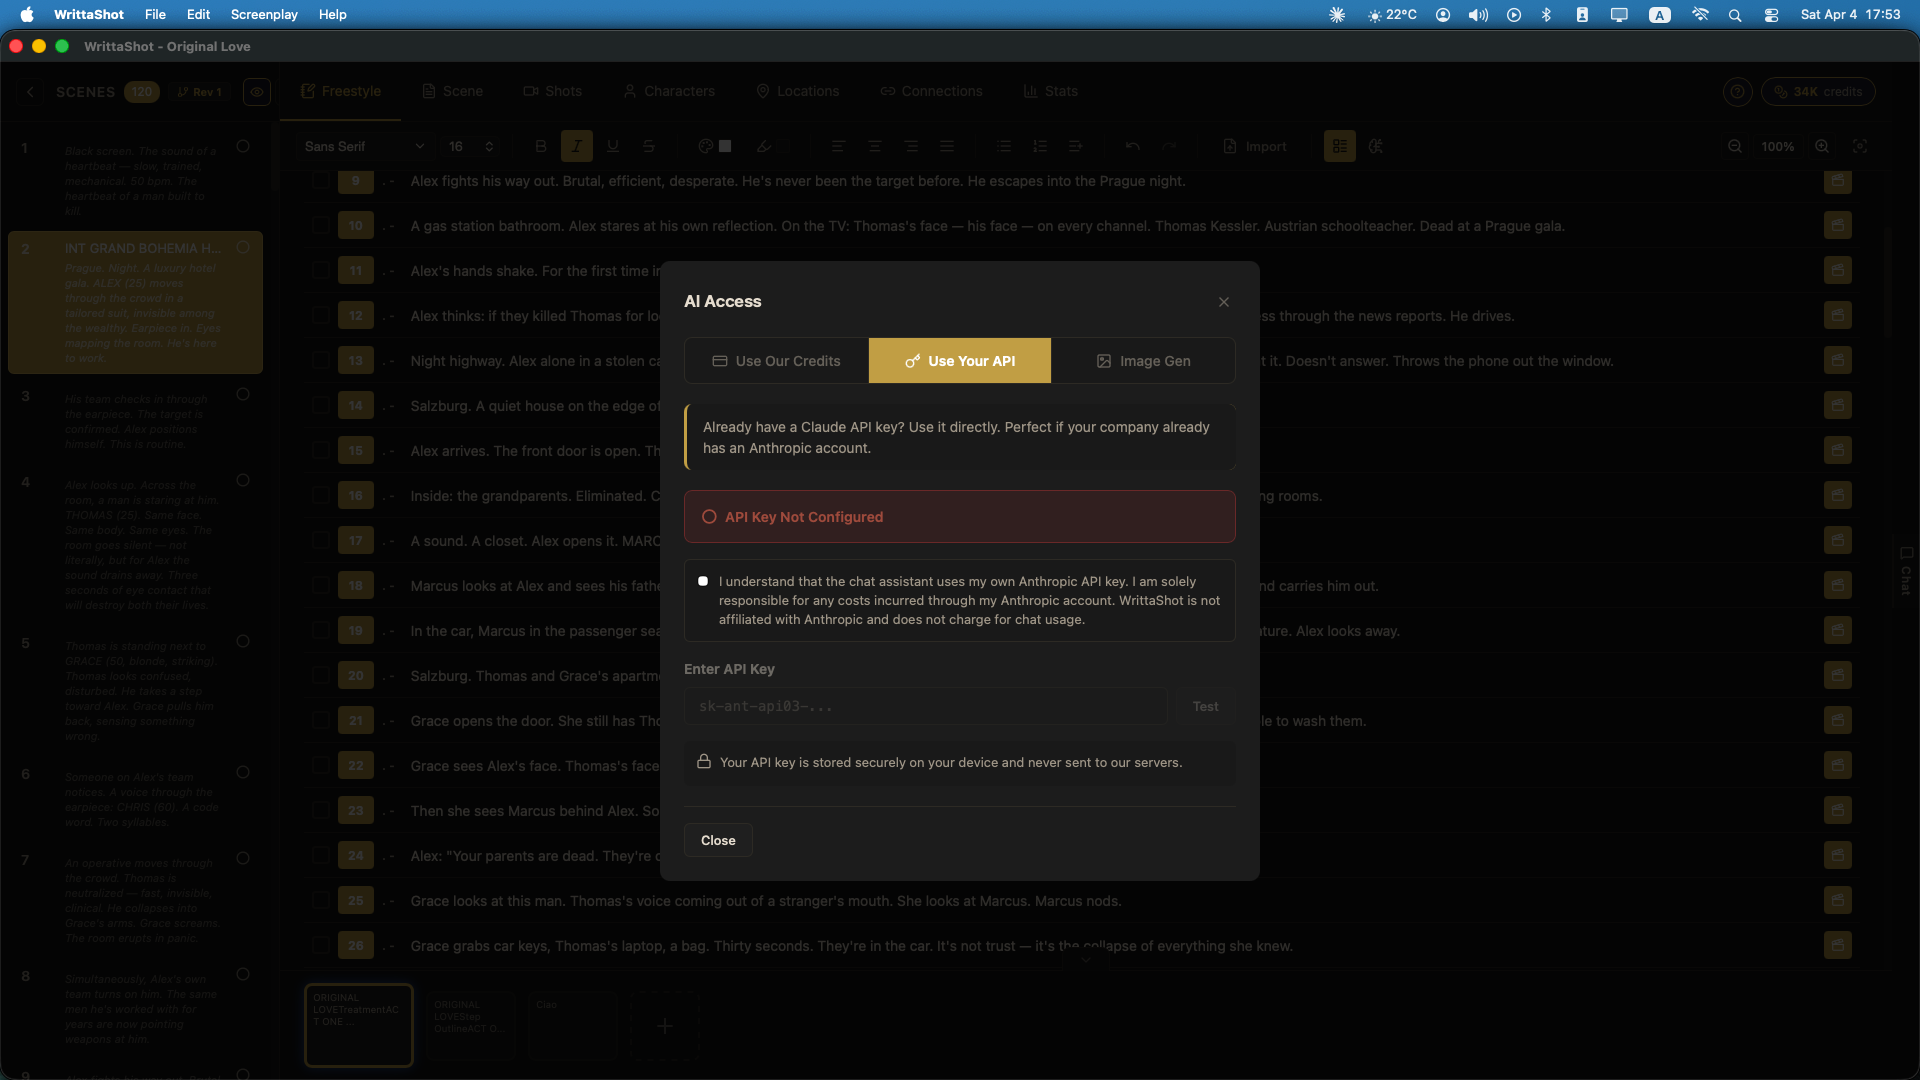Open the help question mark icon
Image resolution: width=1920 pixels, height=1080 pixels.
(x=1737, y=91)
